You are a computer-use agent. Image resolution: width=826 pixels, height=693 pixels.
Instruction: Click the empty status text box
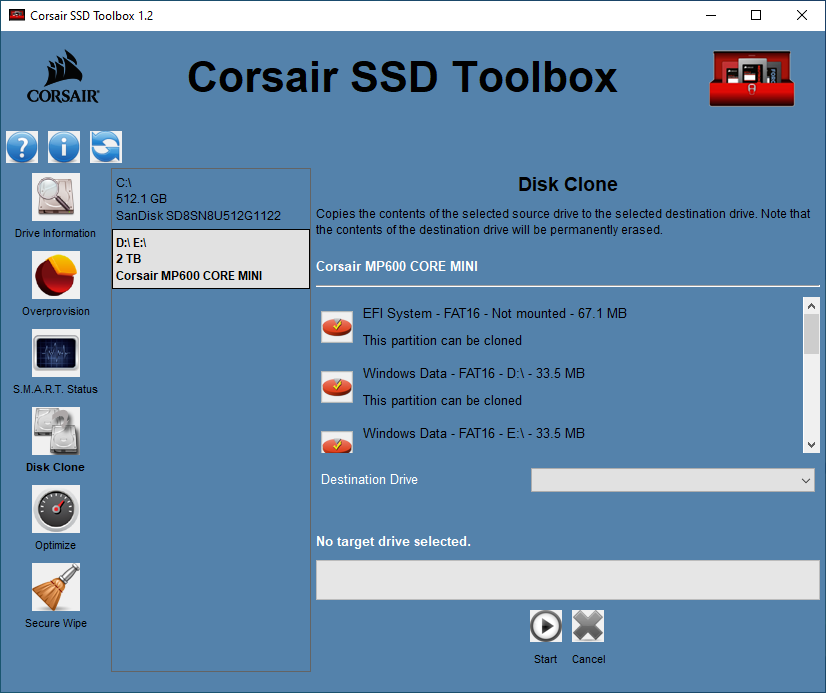(567, 580)
